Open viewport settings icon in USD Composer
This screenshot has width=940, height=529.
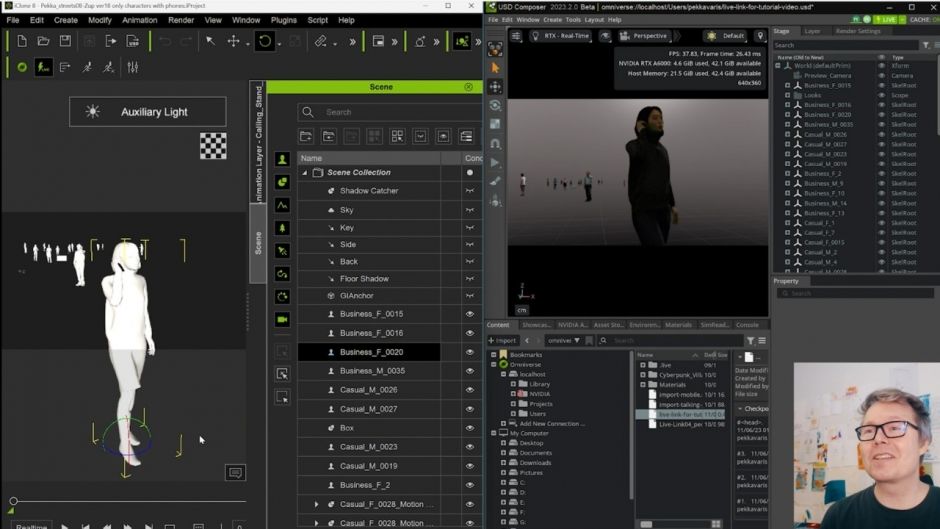click(516, 36)
